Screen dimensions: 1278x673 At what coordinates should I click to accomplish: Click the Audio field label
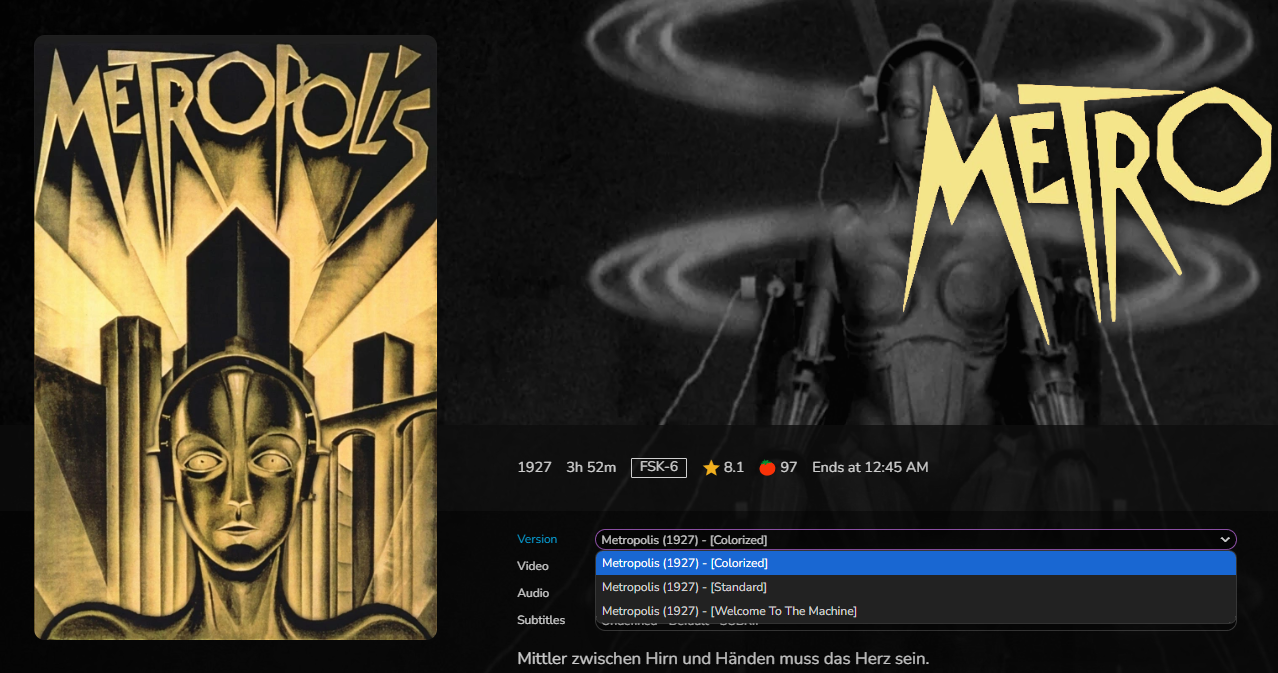(x=533, y=593)
